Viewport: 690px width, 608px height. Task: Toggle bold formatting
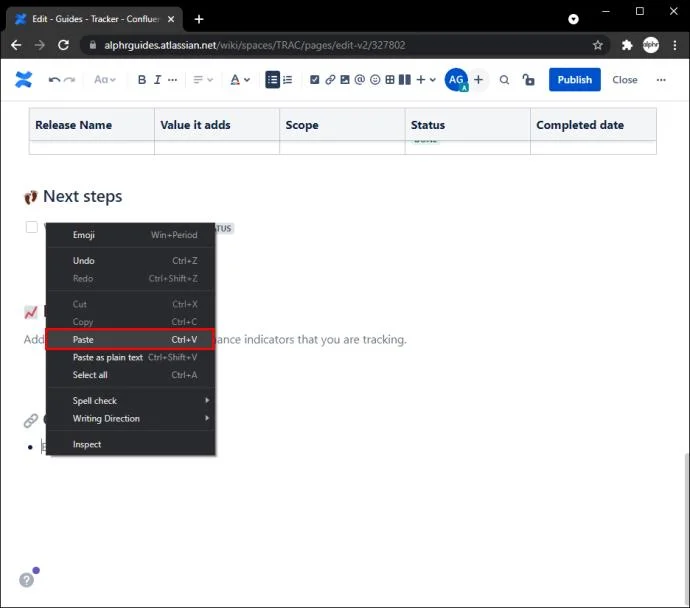[x=142, y=80]
